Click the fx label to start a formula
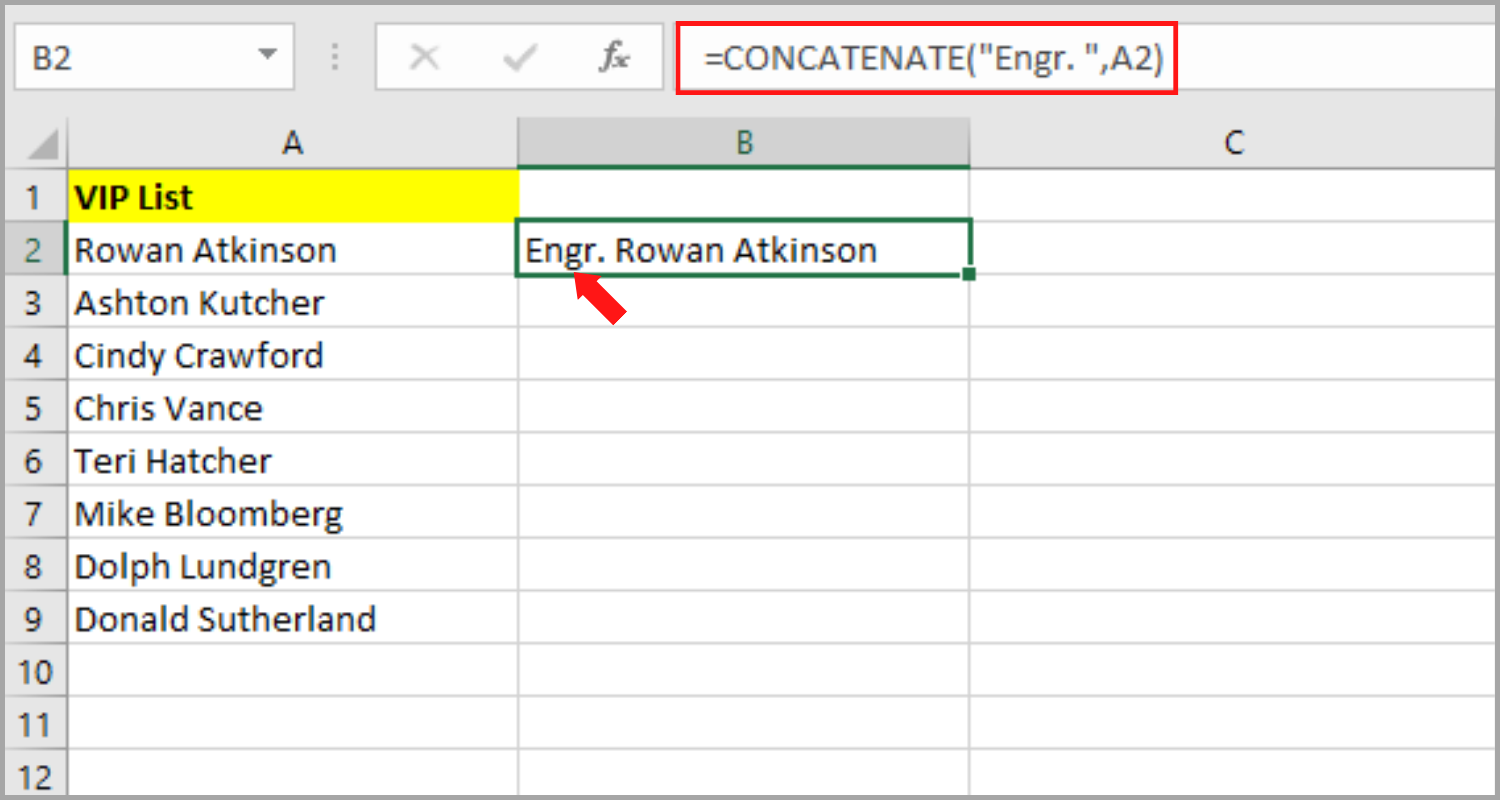 tap(616, 57)
